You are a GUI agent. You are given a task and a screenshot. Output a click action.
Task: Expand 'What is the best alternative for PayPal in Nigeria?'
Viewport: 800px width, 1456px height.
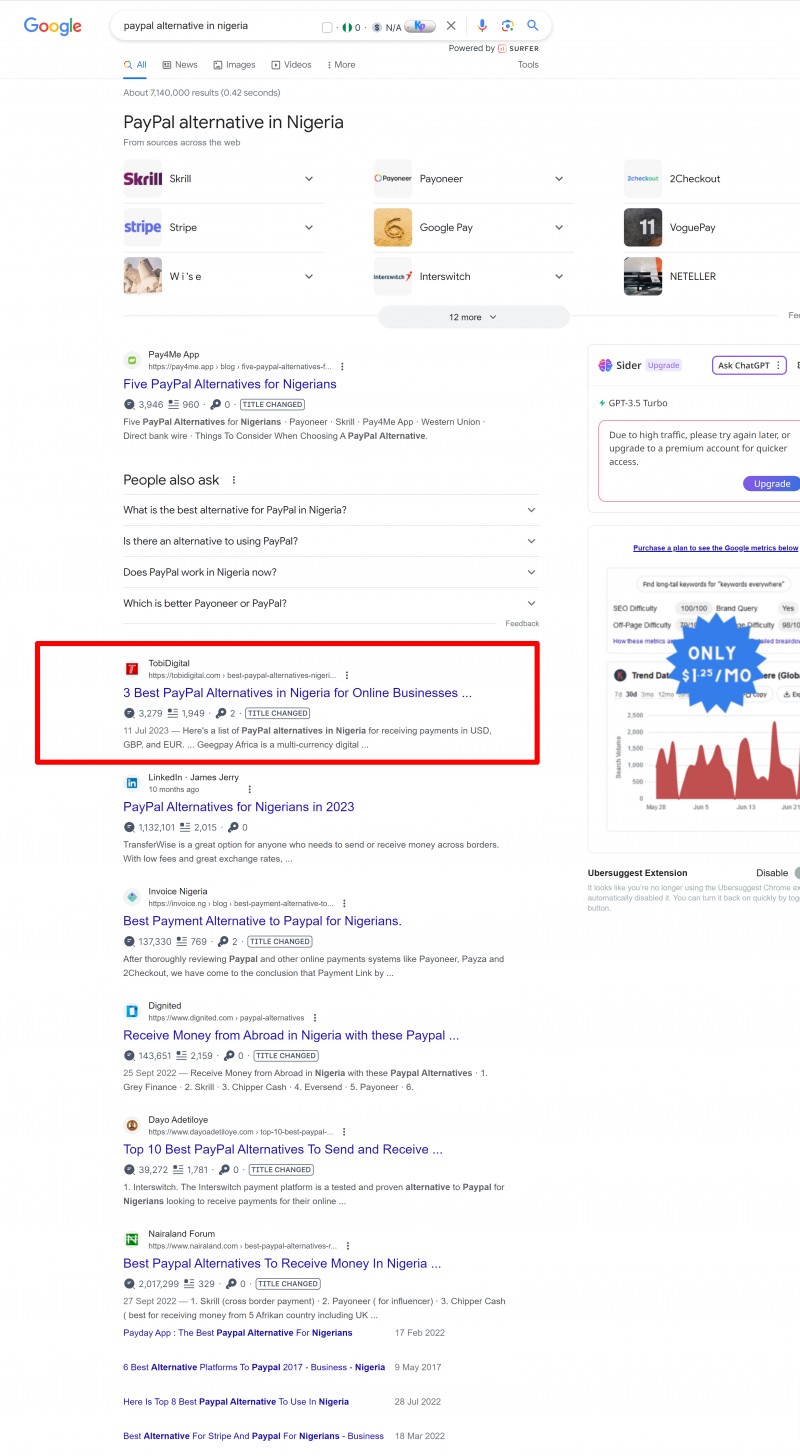[331, 510]
